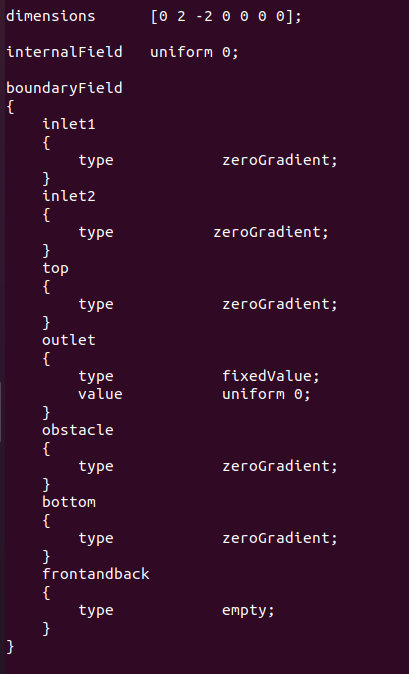Click the obstacle patch name
The image size is (409, 674).
[x=78, y=430]
